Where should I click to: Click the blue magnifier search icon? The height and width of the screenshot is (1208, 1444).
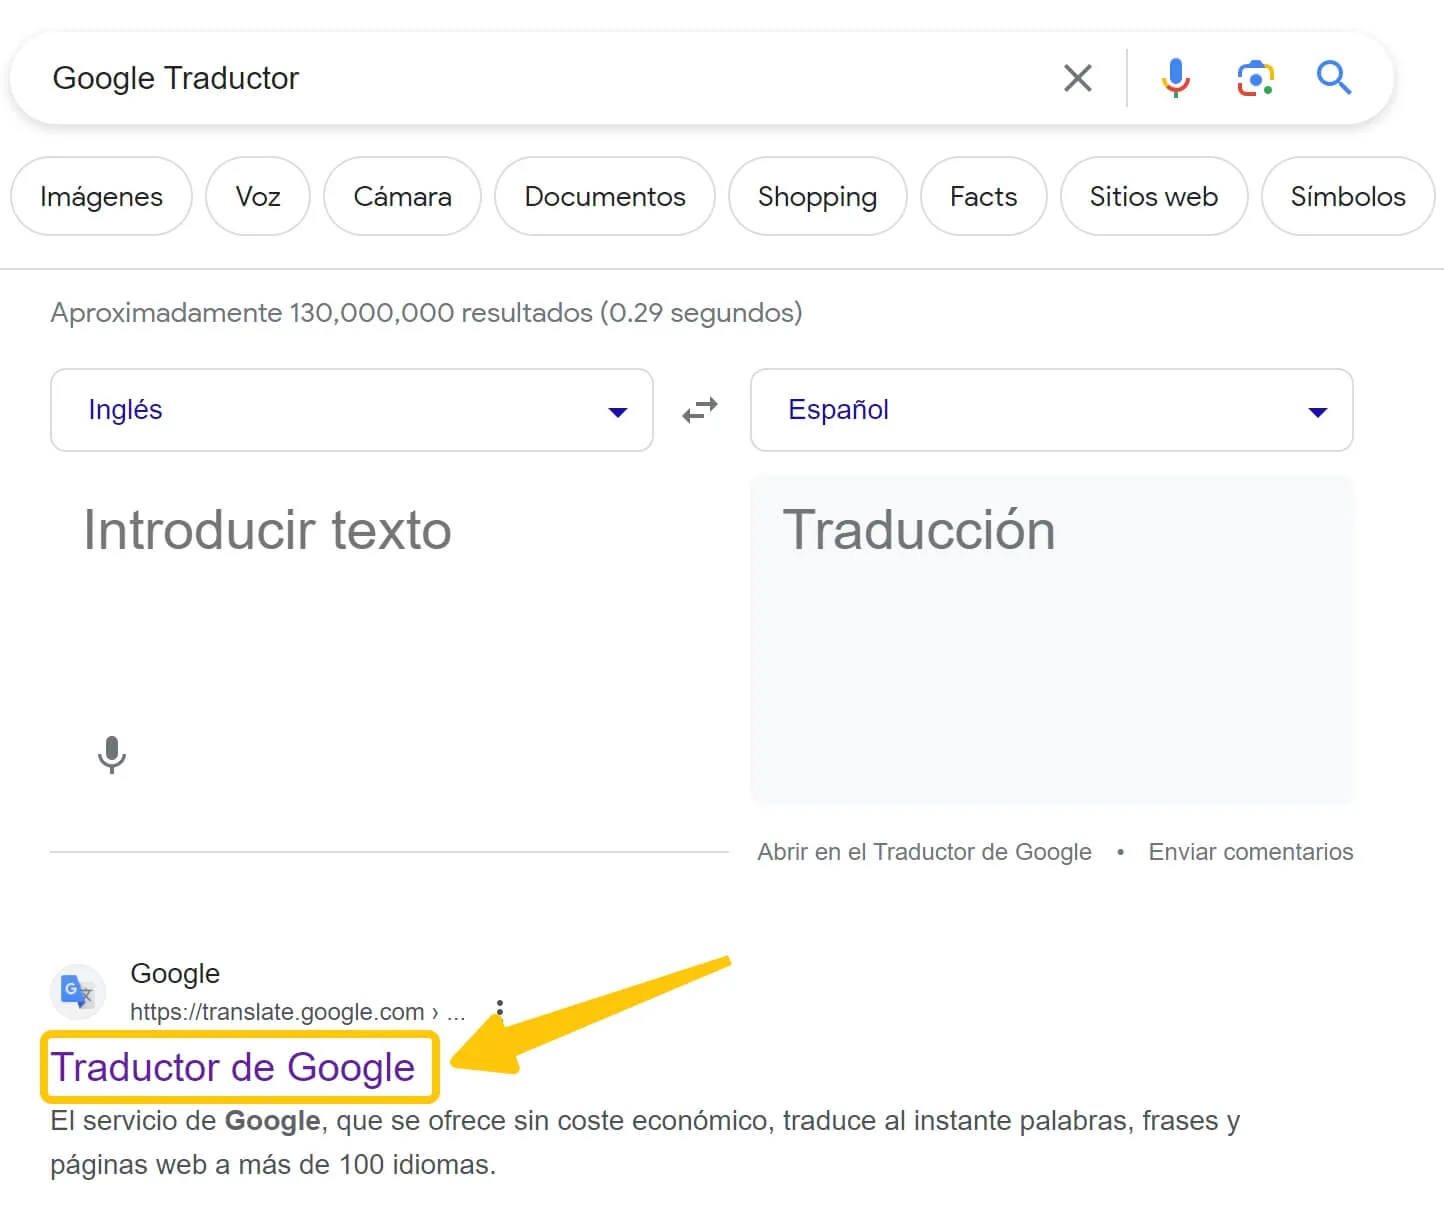tap(1334, 77)
